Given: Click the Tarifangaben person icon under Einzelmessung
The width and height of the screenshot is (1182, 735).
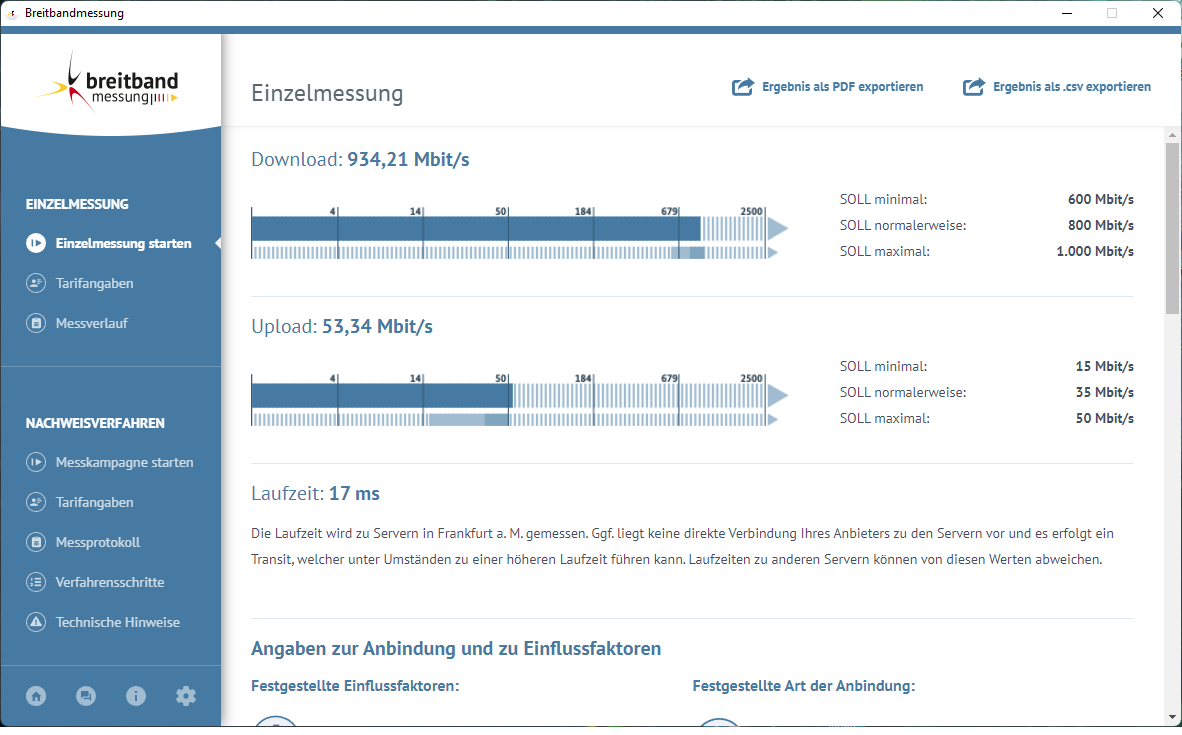Looking at the screenshot, I should [36, 283].
